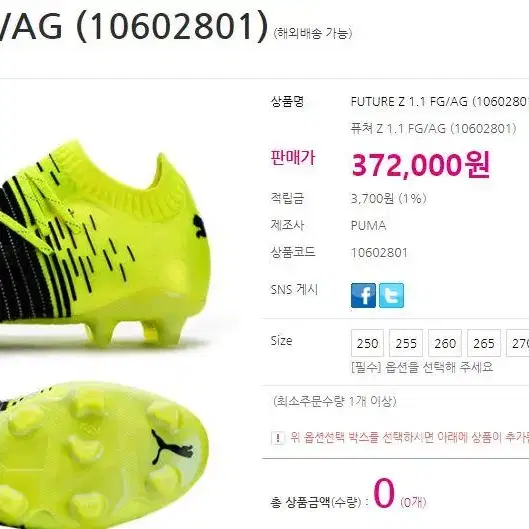Screen dimensions: 529x529
Task: Open sole-view image of boot studs
Action: coord(103,455)
